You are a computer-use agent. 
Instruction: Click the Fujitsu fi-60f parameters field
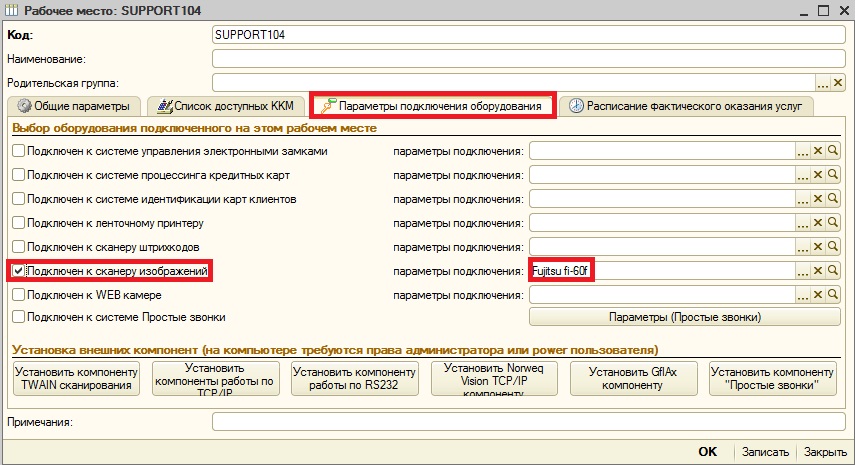click(x=662, y=271)
